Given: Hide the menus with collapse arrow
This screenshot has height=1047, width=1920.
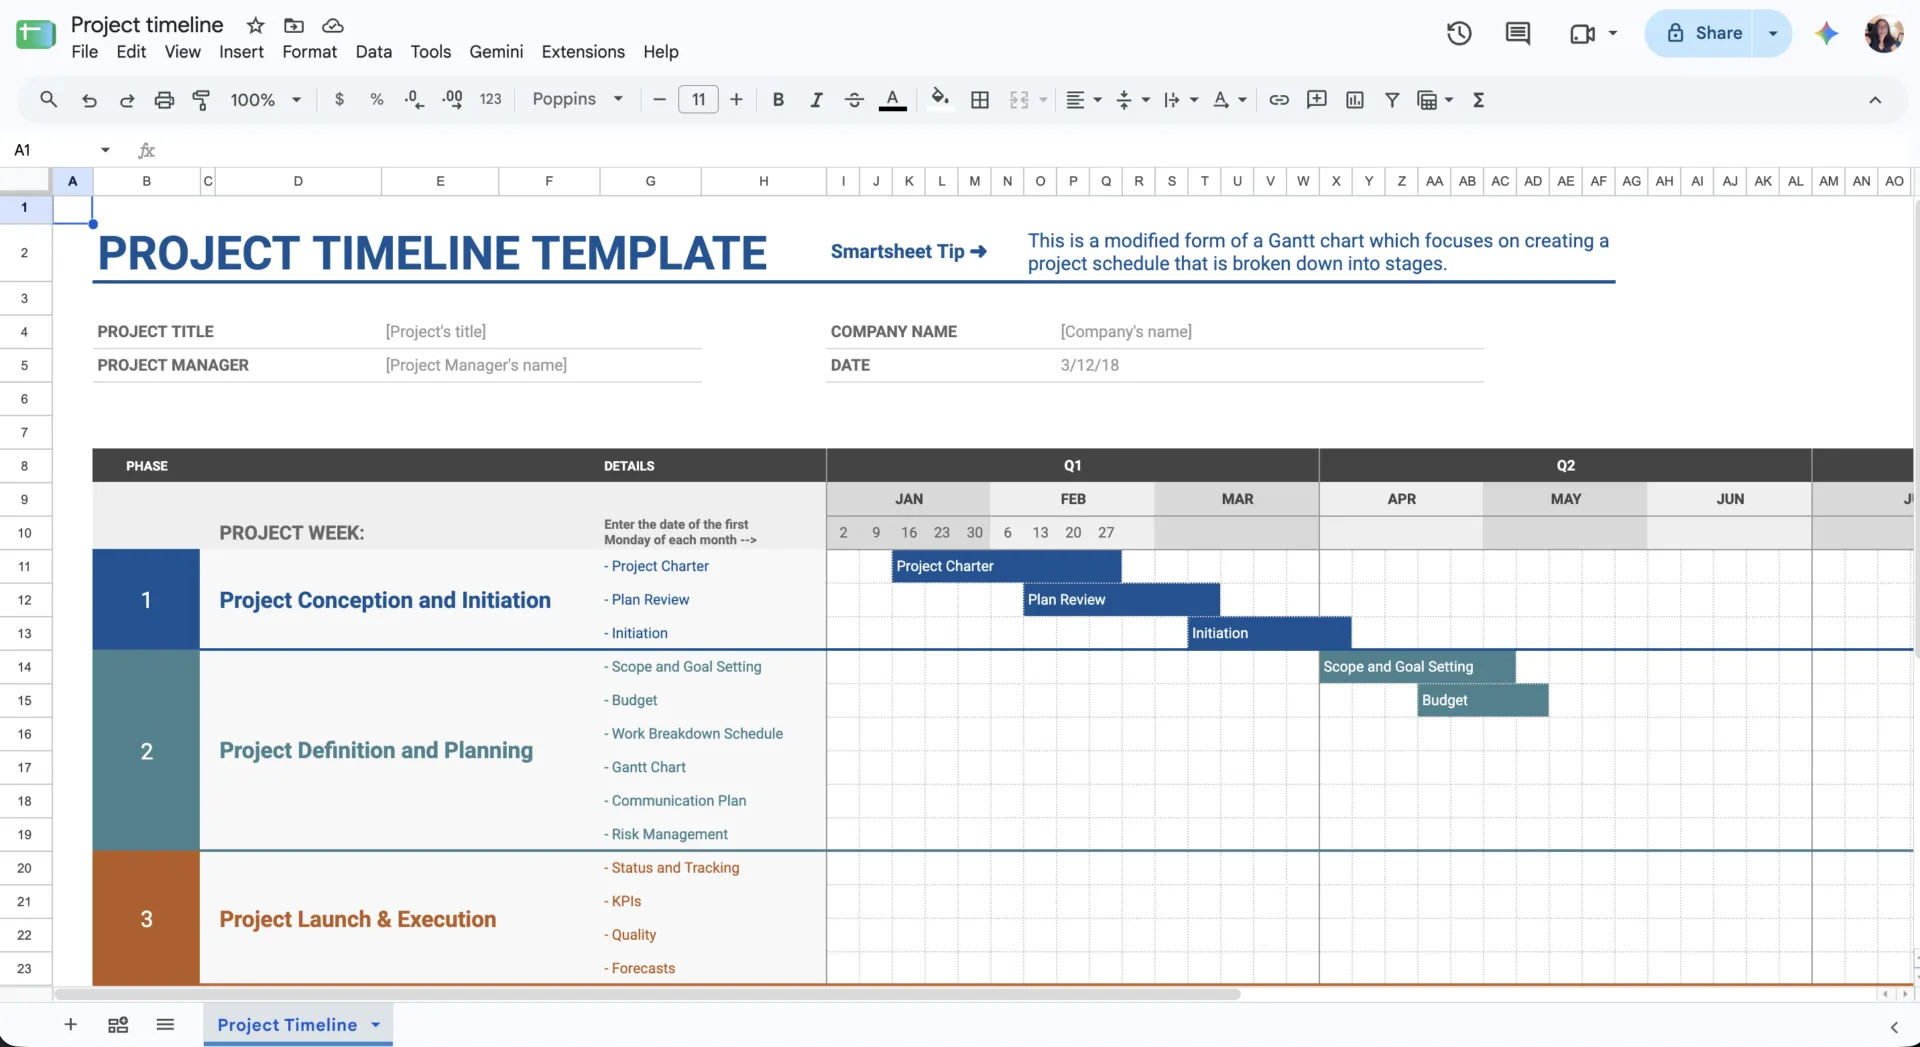Looking at the screenshot, I should click(1875, 100).
